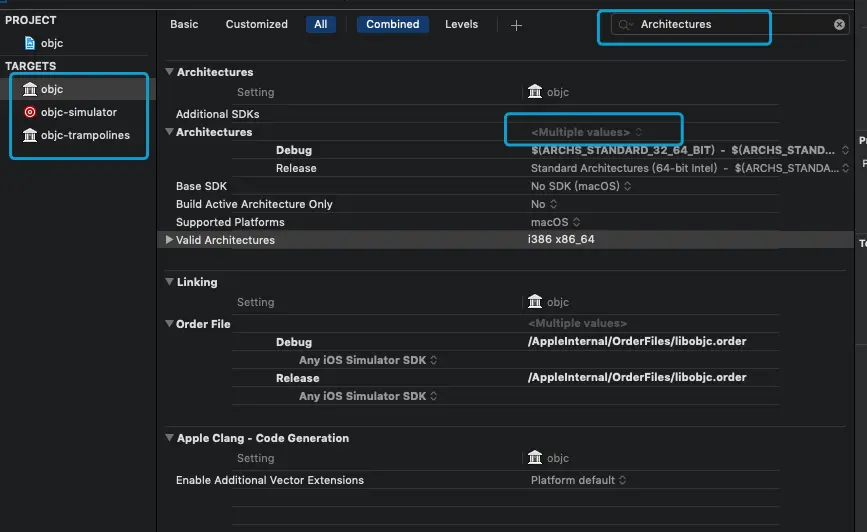
Task: Open Enable Additional Vector Extensions dropdown
Action: (579, 480)
